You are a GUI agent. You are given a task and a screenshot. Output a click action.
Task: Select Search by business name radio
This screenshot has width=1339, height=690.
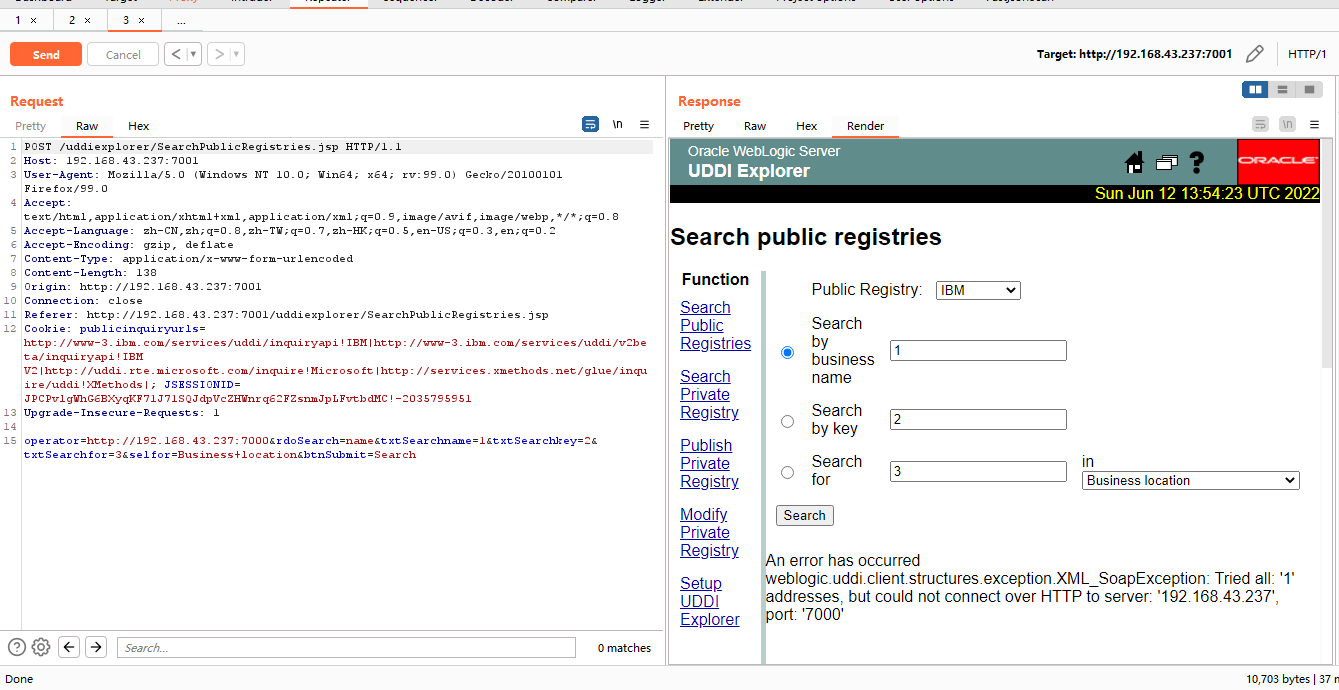coord(787,352)
